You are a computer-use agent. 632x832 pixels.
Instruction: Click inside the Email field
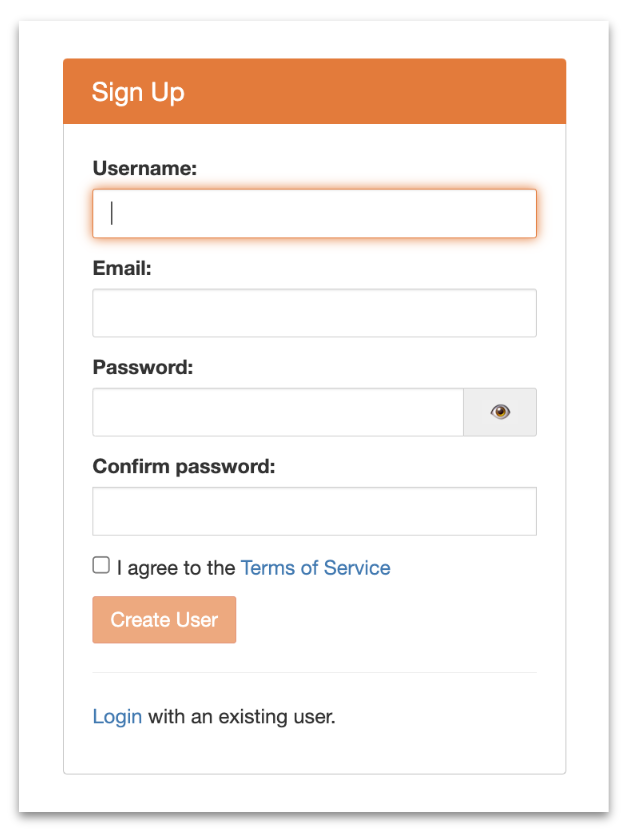tap(314, 312)
